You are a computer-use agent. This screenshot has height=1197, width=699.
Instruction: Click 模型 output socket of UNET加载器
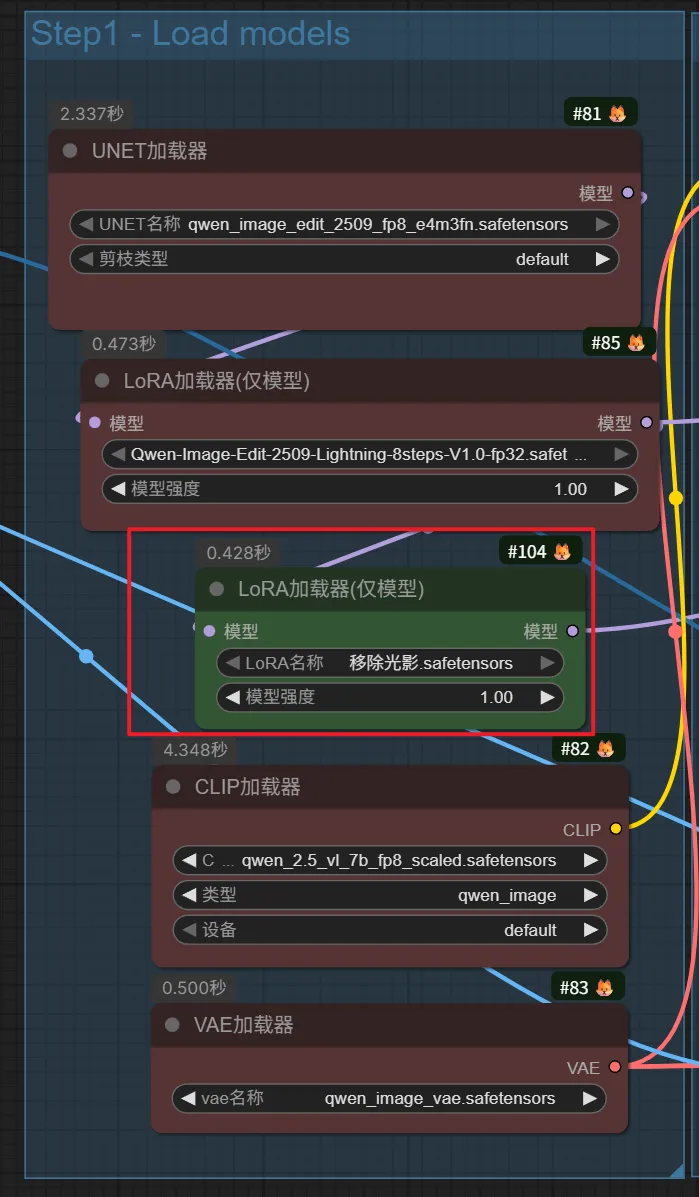(628, 193)
